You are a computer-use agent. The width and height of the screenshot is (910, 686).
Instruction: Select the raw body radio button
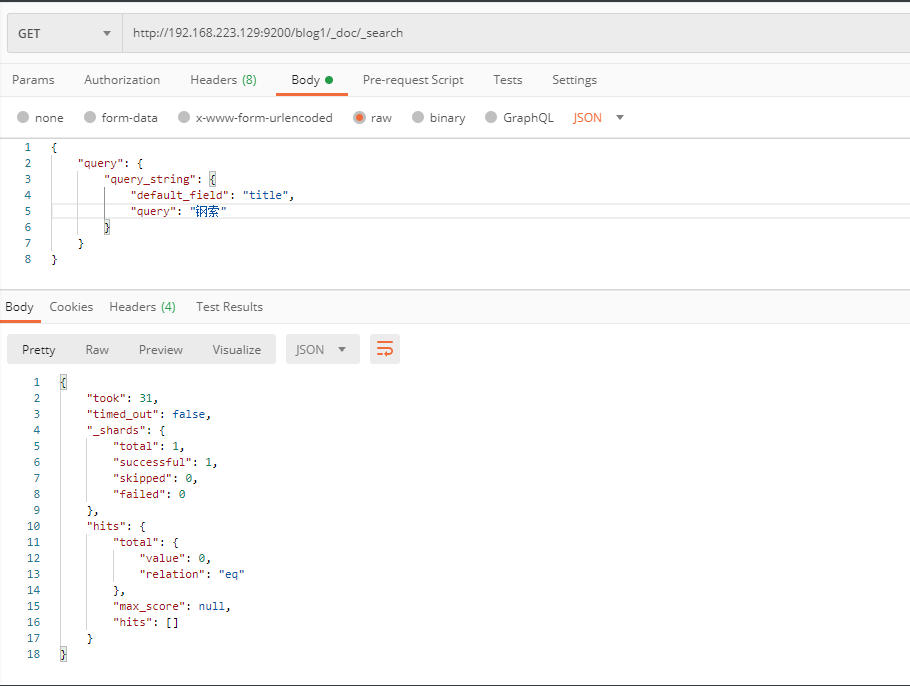click(x=359, y=117)
